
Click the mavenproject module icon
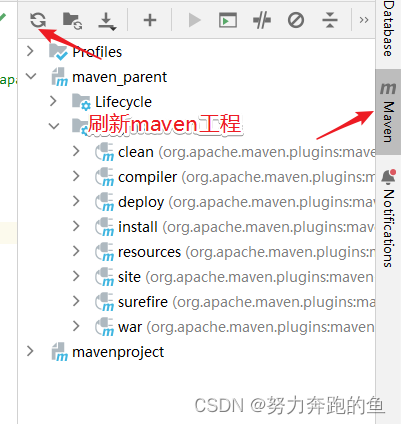(60, 352)
